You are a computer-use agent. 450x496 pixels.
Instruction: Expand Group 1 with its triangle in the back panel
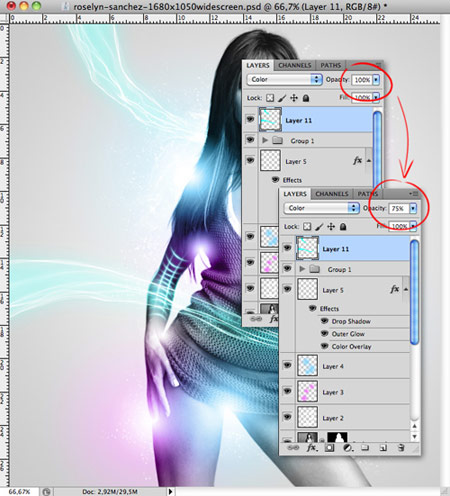[265, 140]
